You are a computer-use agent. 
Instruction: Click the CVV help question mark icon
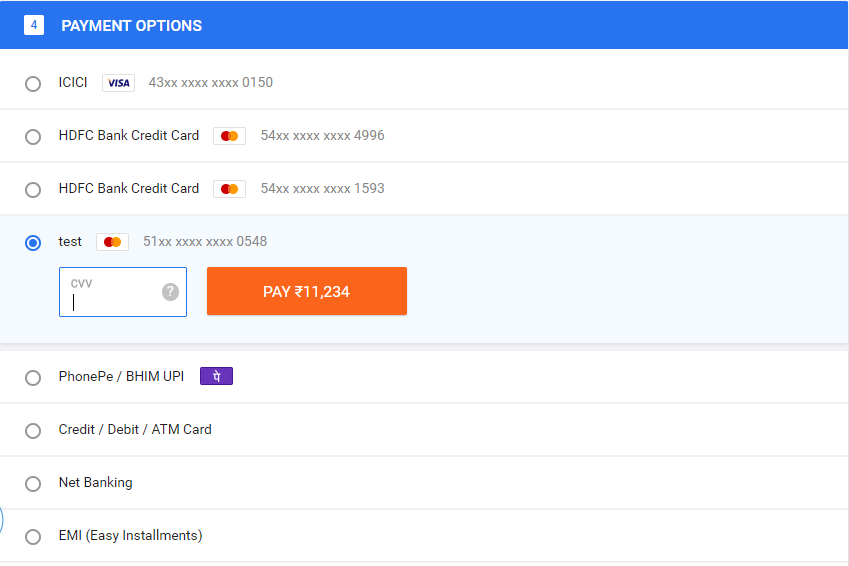tap(171, 292)
